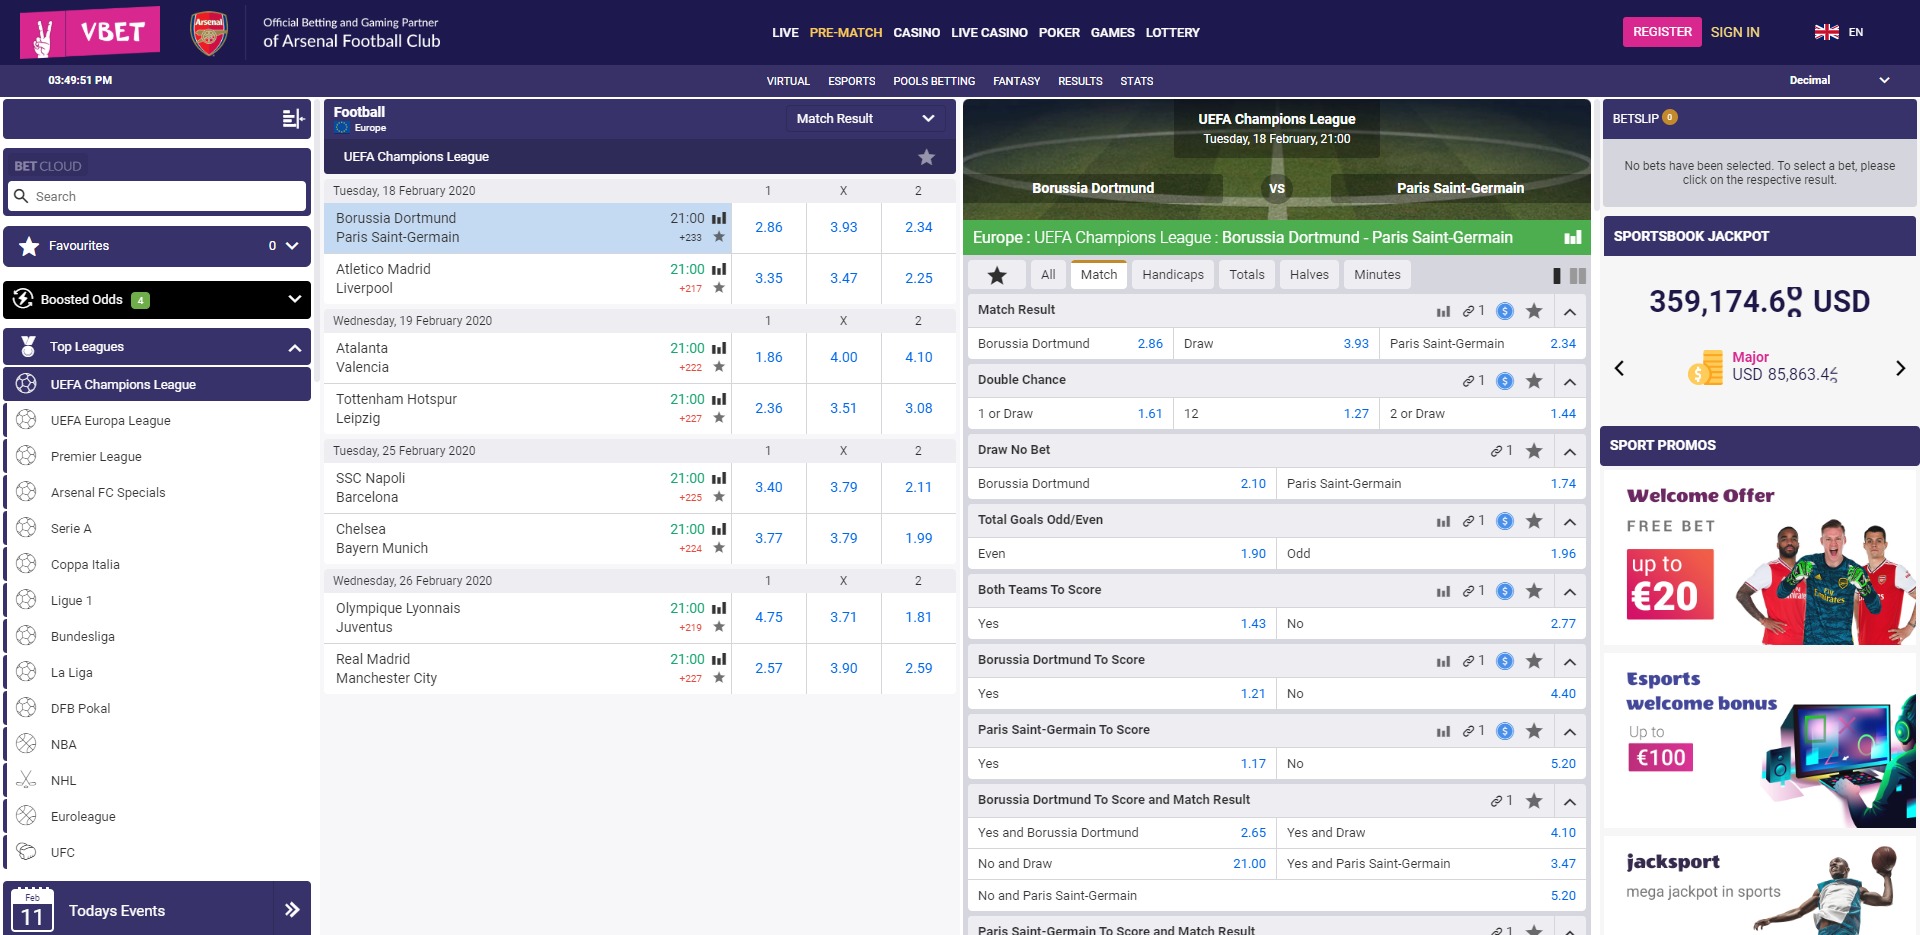The image size is (1920, 935).
Task: Go to previous jackpot with left arrow
Action: click(1619, 368)
